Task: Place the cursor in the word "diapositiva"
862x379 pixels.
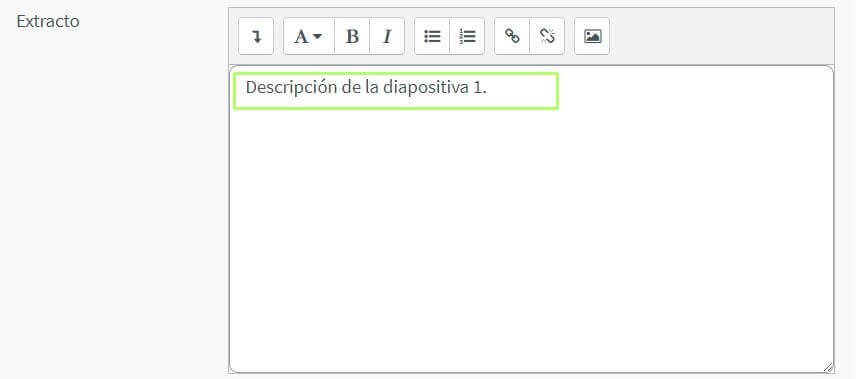Action: coord(427,88)
